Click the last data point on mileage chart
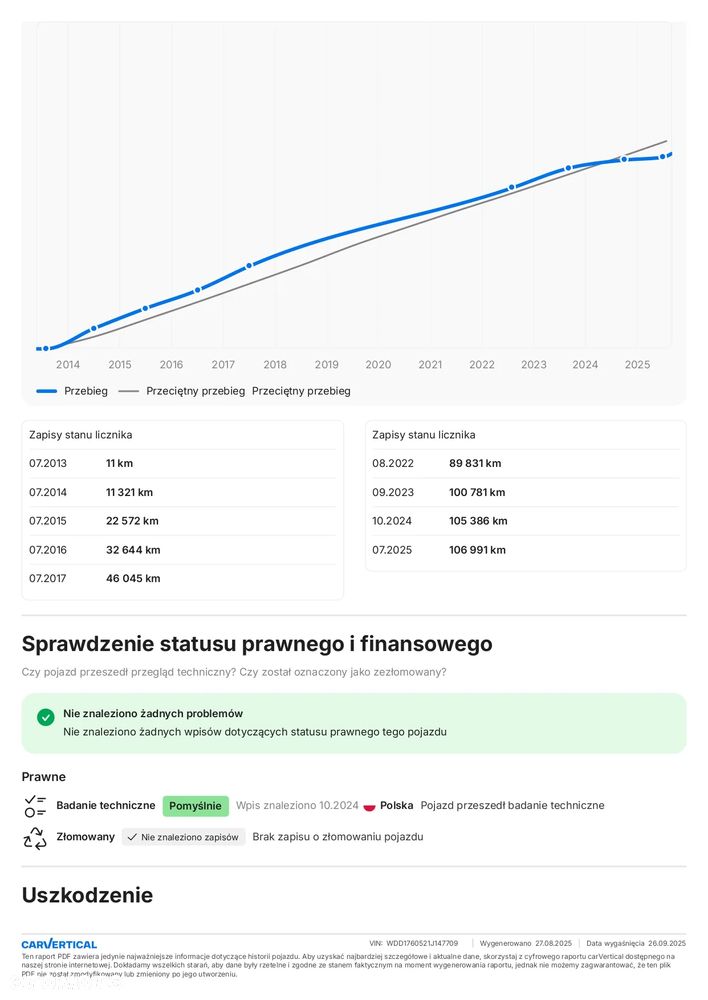The width and height of the screenshot is (708, 1000). click(x=662, y=156)
